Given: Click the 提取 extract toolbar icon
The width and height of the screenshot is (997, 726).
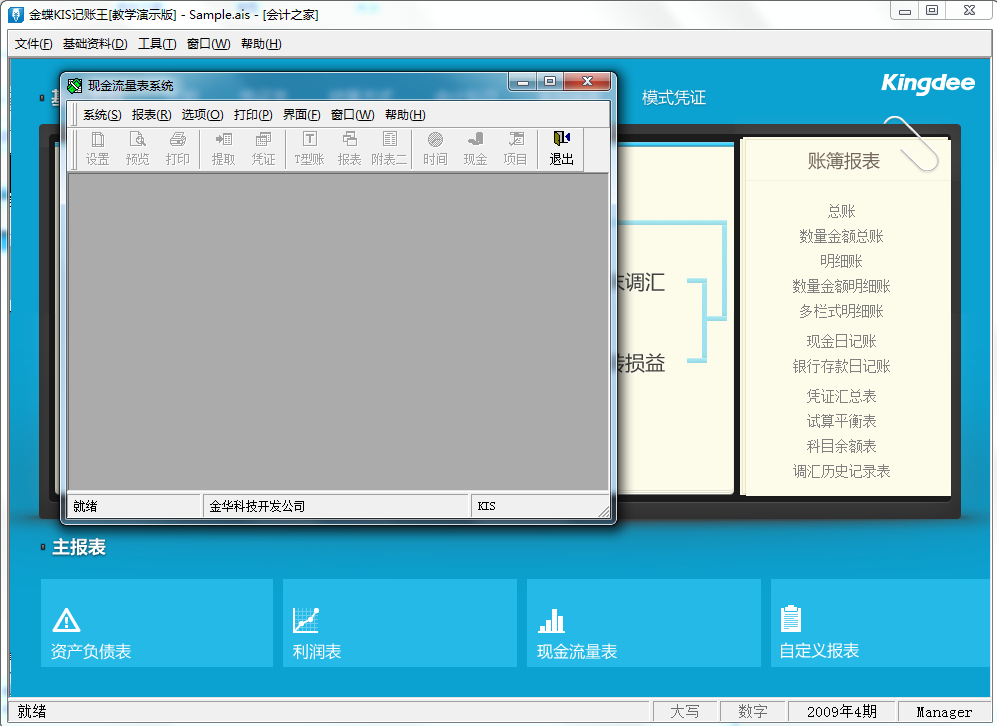Looking at the screenshot, I should tap(223, 149).
